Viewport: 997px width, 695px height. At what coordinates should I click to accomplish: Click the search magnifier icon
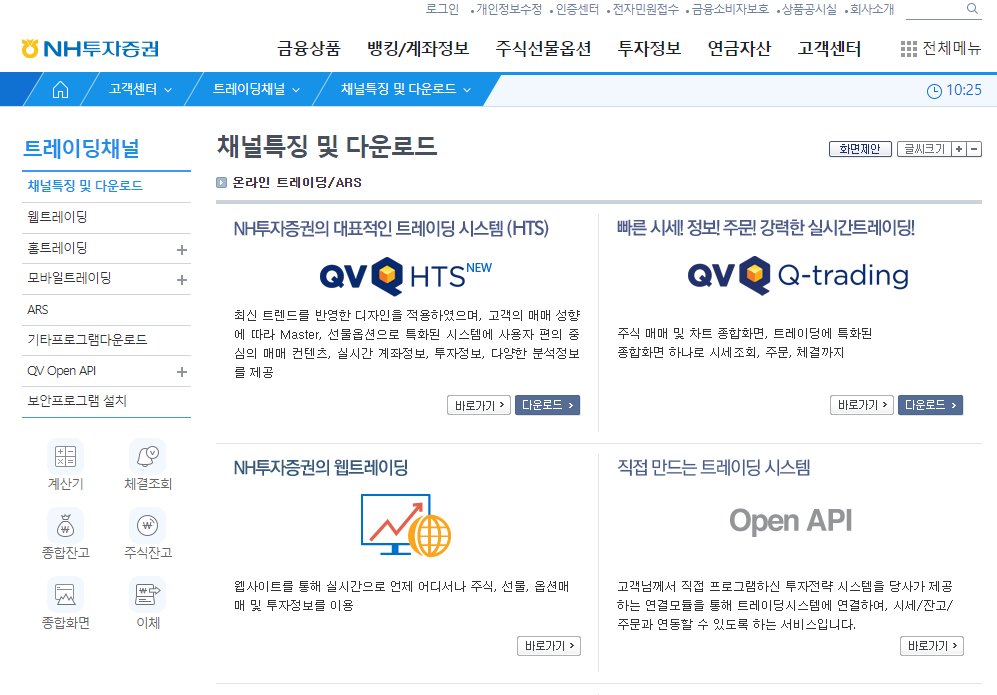pyautogui.click(x=972, y=9)
